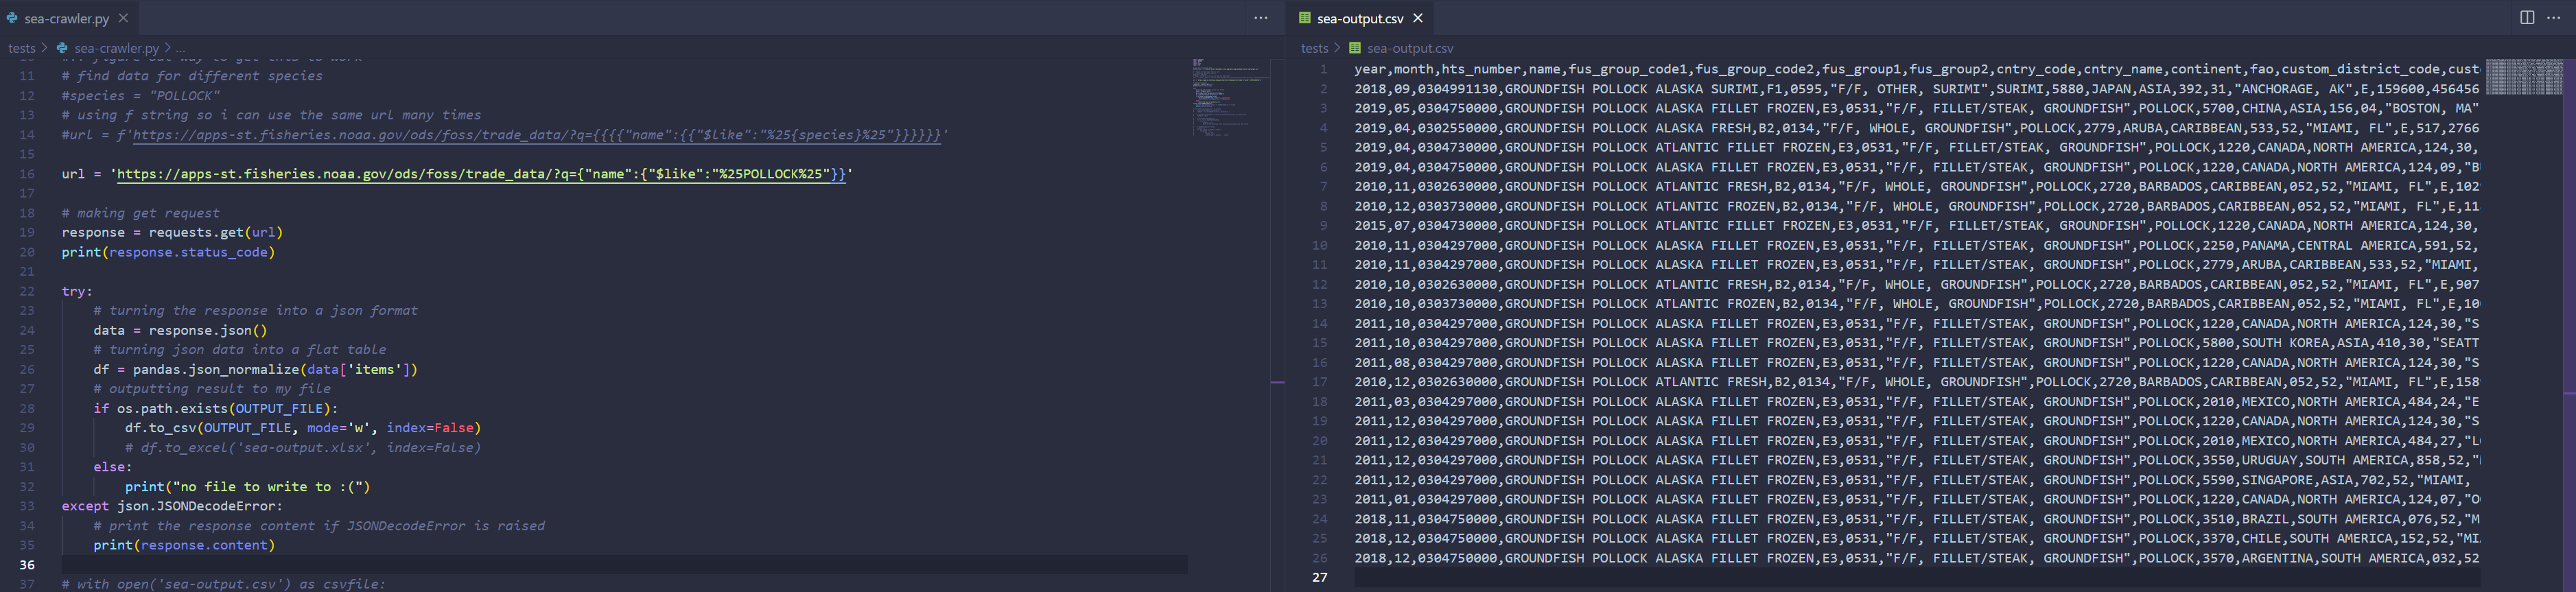Image resolution: width=2576 pixels, height=592 pixels.
Task: Close the sea-crawler.py tab
Action: click(123, 18)
